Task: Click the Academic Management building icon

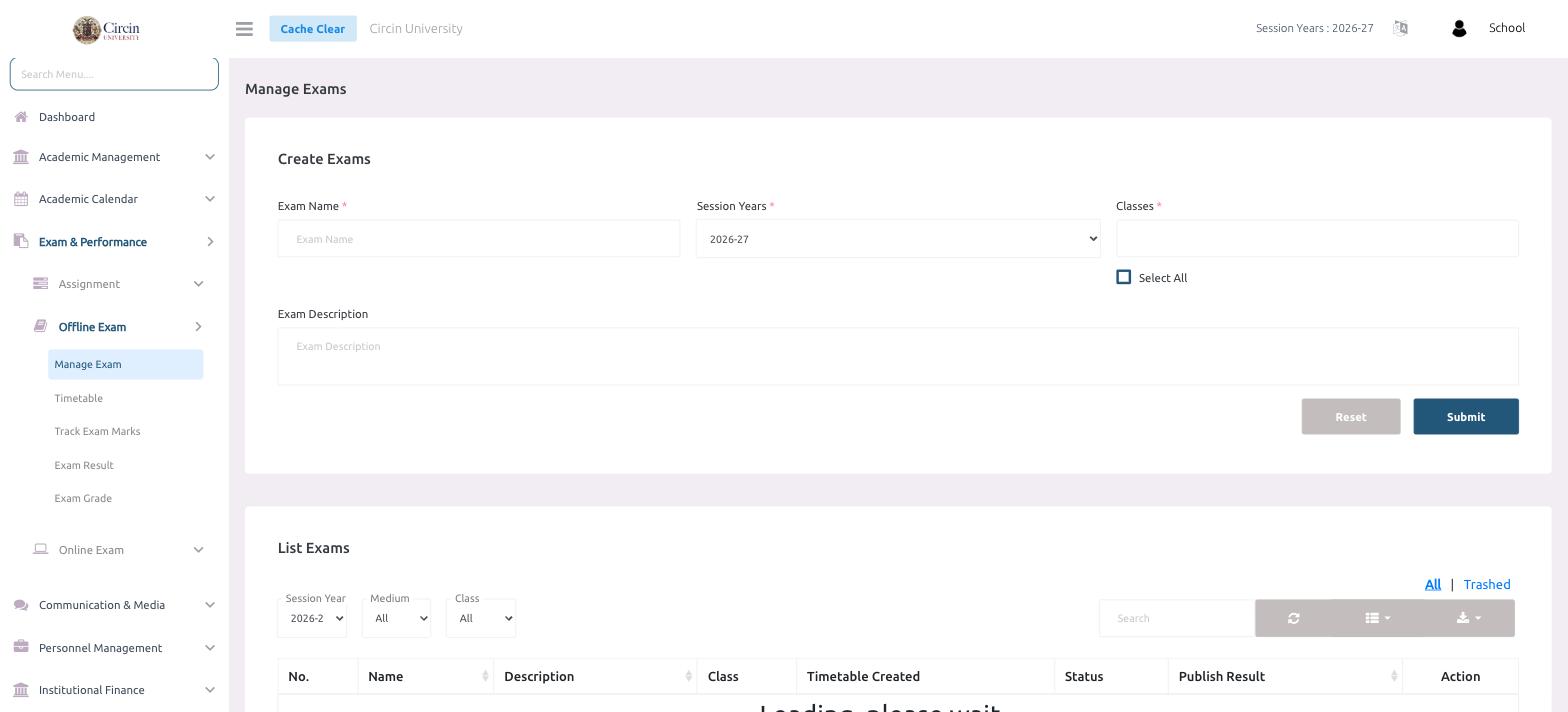Action: pos(21,157)
